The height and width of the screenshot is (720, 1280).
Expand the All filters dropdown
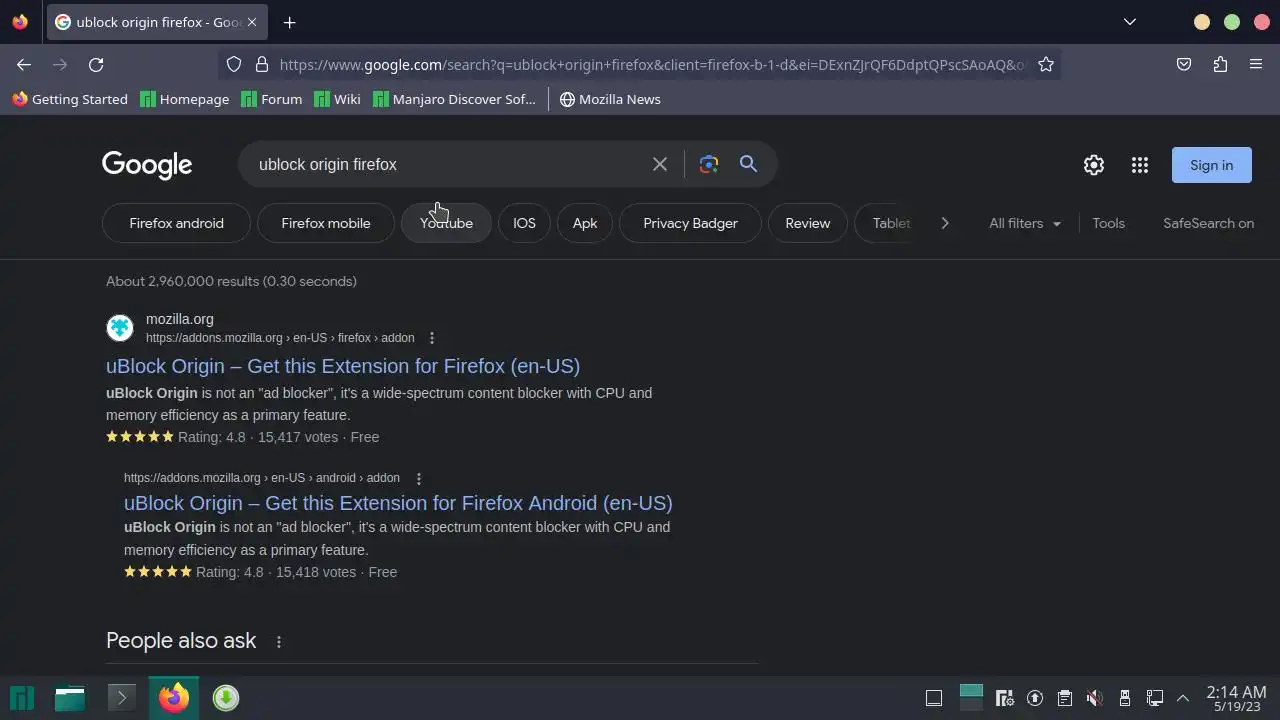(1025, 223)
